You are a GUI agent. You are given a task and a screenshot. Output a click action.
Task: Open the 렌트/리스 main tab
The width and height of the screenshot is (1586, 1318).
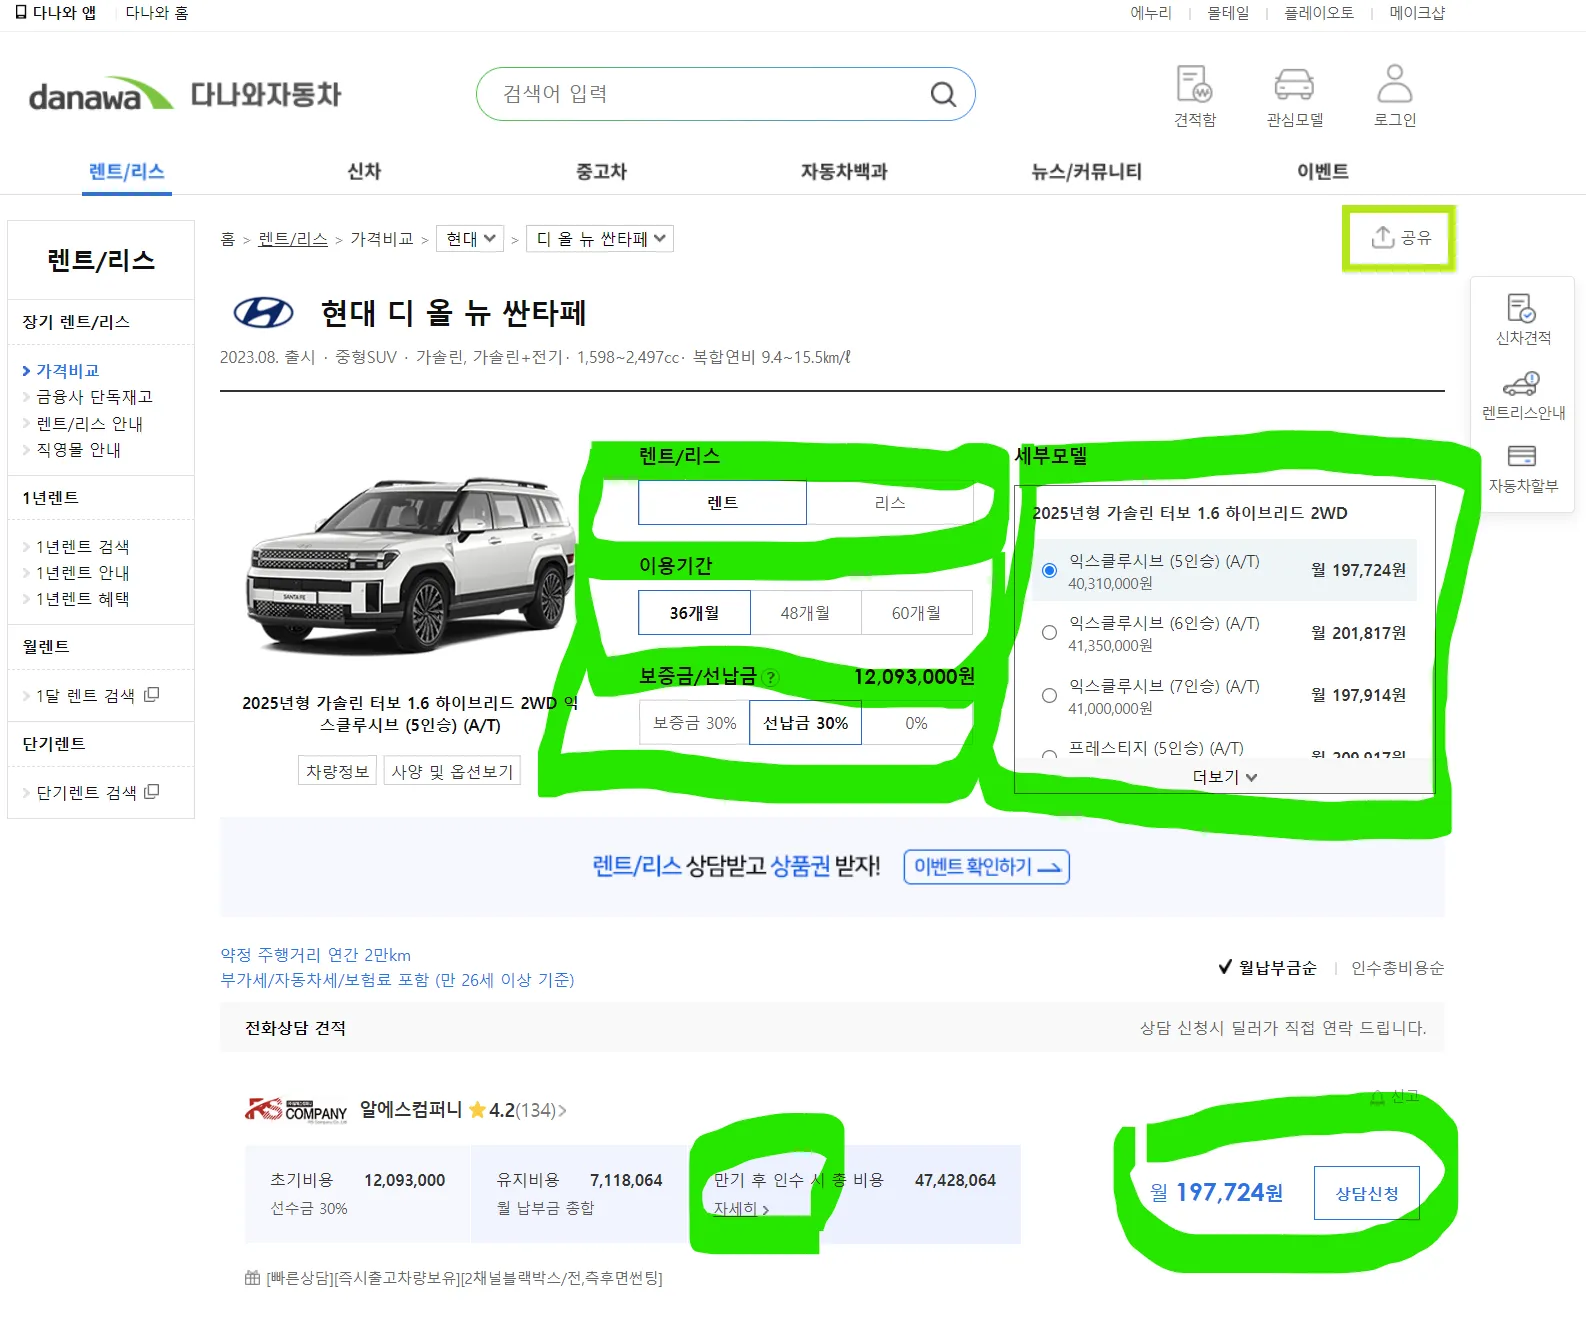point(126,171)
